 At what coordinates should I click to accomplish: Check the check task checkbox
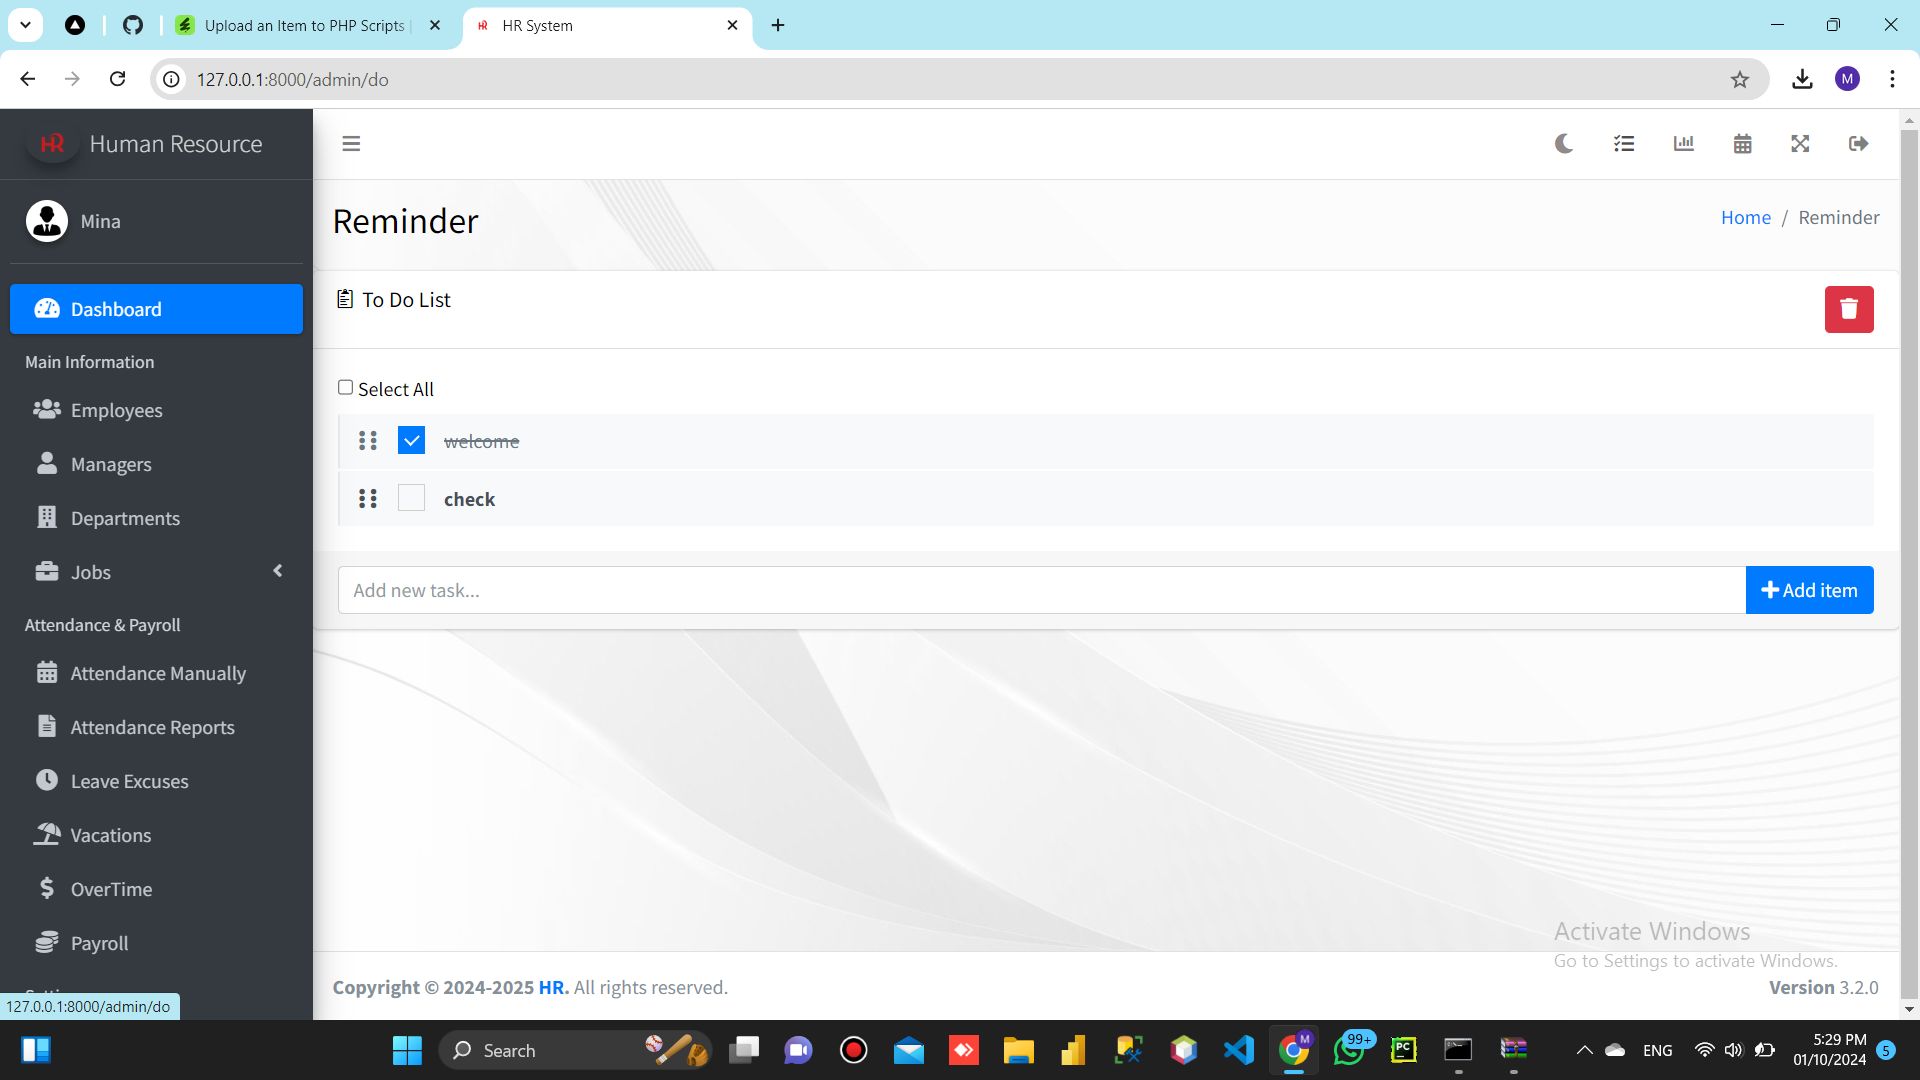point(411,498)
